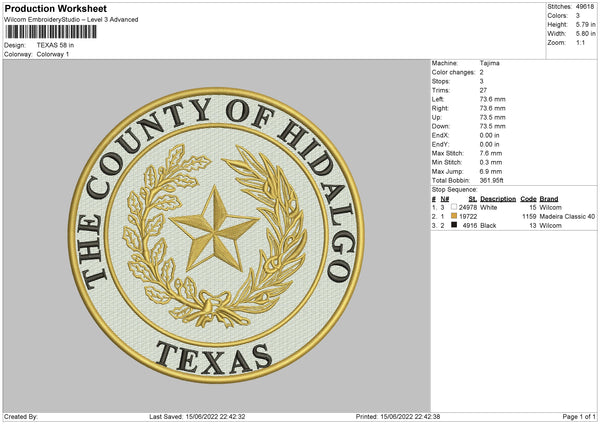Click the 'Black' description in stop sequence

tap(488, 225)
